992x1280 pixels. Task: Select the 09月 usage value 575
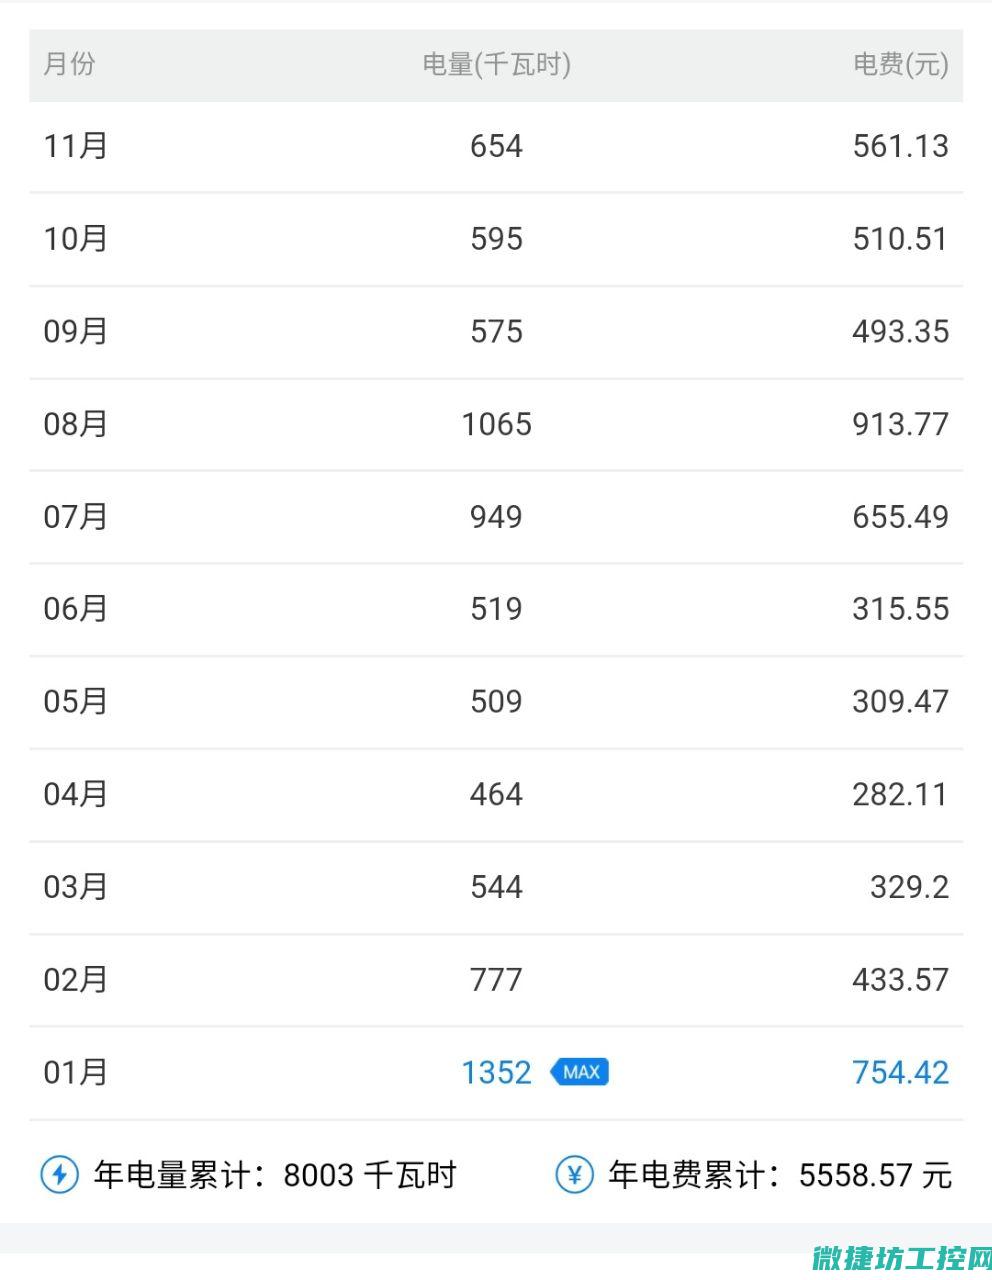(496, 332)
